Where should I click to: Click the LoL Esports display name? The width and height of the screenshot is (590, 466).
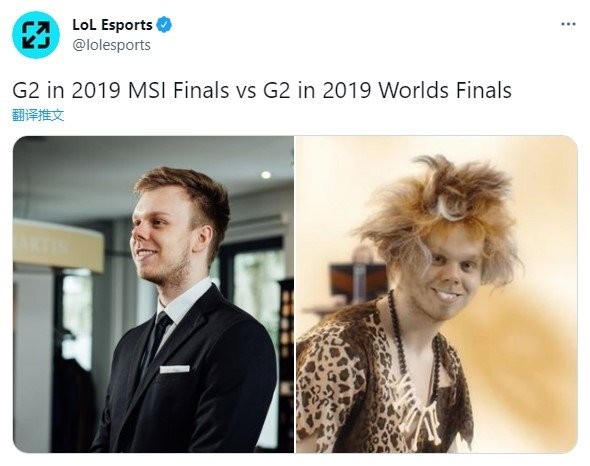(112, 25)
